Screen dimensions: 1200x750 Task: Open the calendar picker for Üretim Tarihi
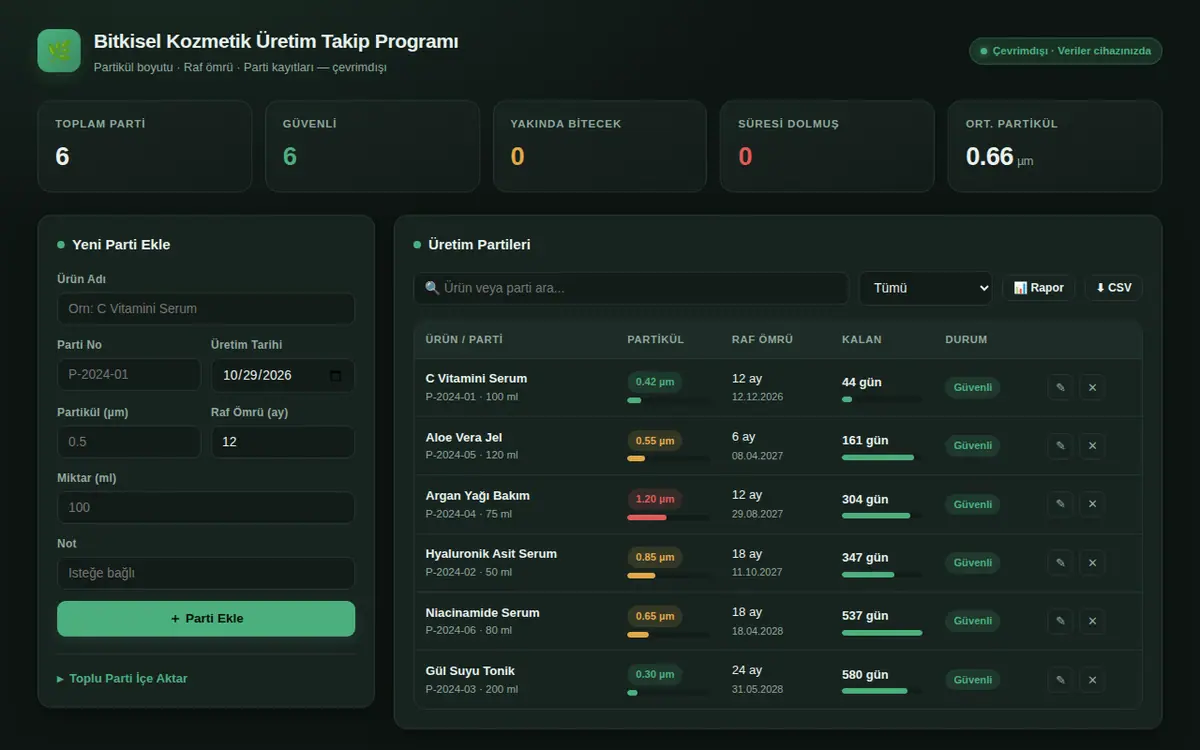[x=335, y=375]
